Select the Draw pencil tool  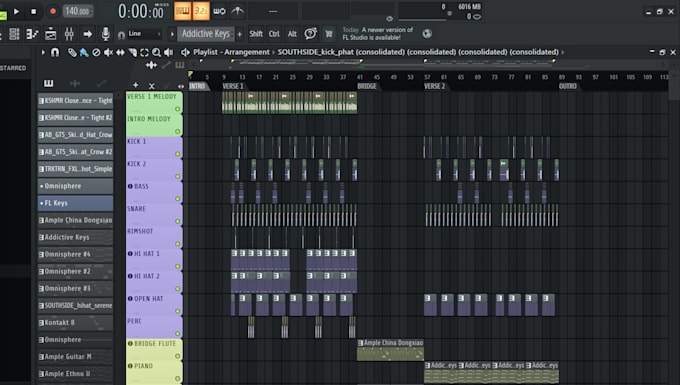[x=72, y=52]
